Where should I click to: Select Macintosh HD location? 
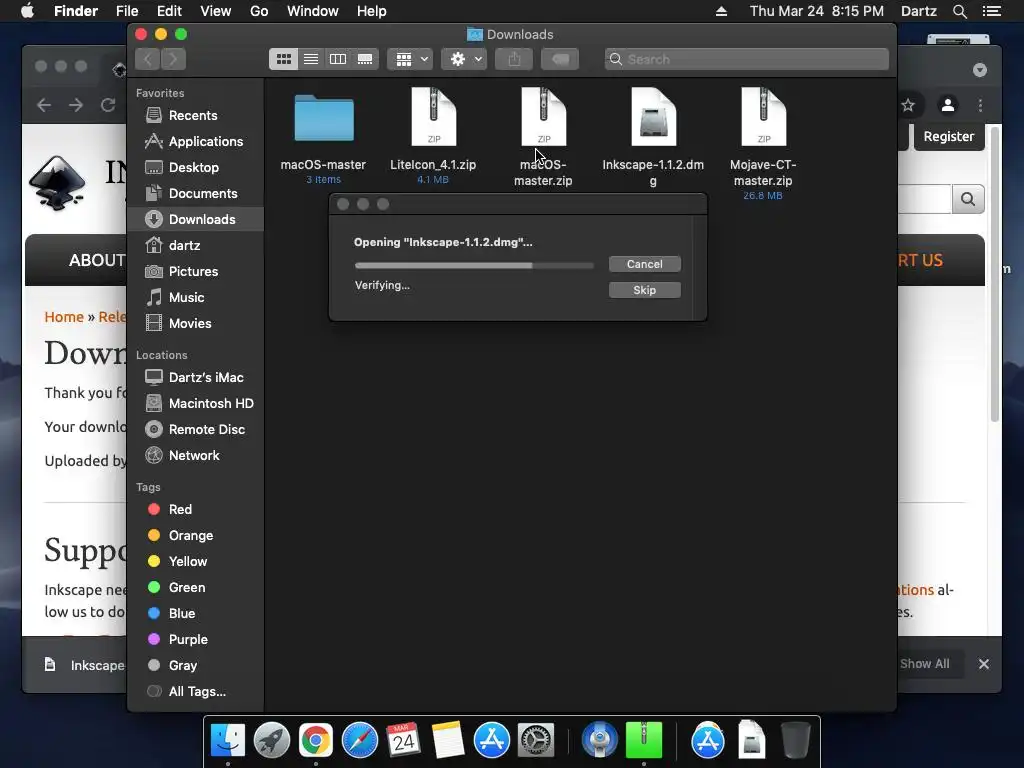click(x=195, y=404)
